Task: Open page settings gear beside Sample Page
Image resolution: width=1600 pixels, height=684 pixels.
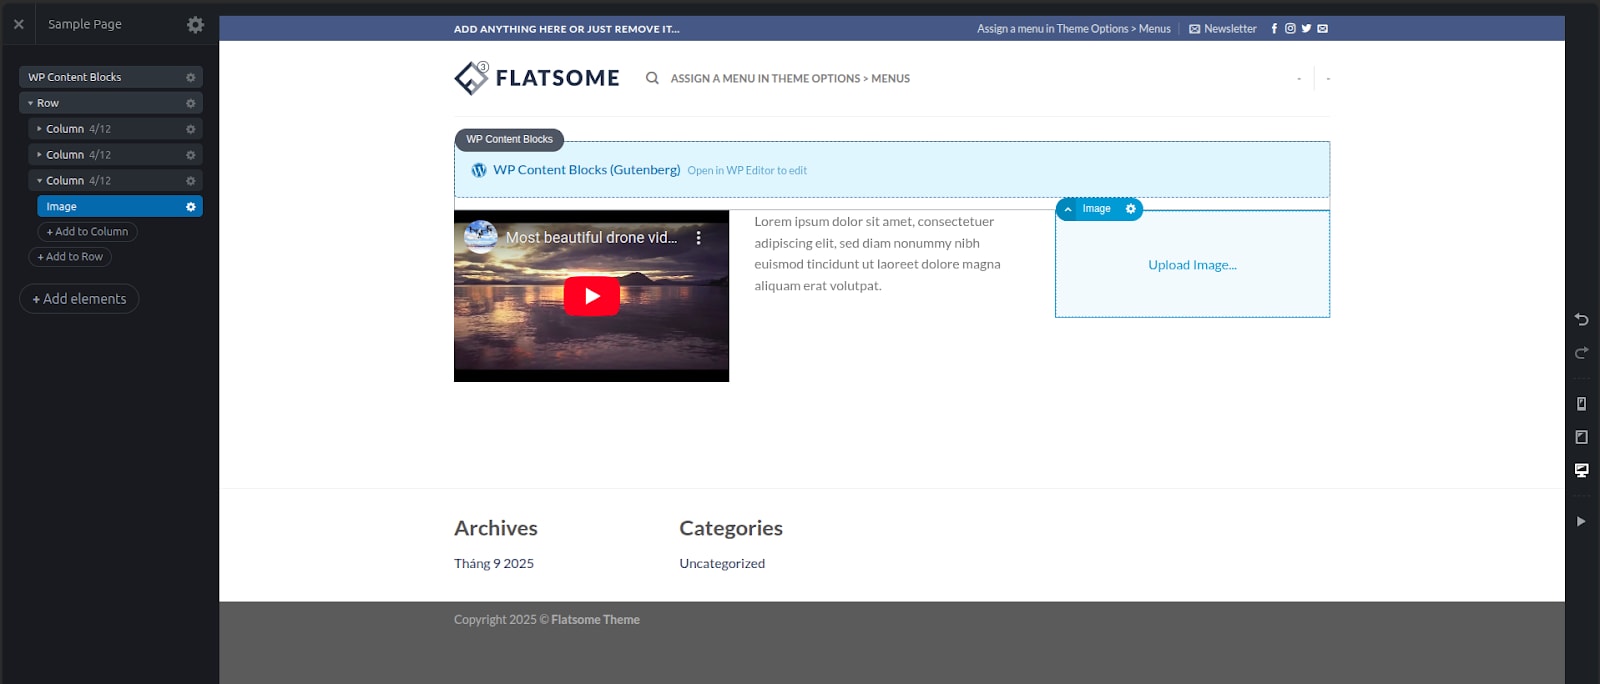Action: pos(195,24)
